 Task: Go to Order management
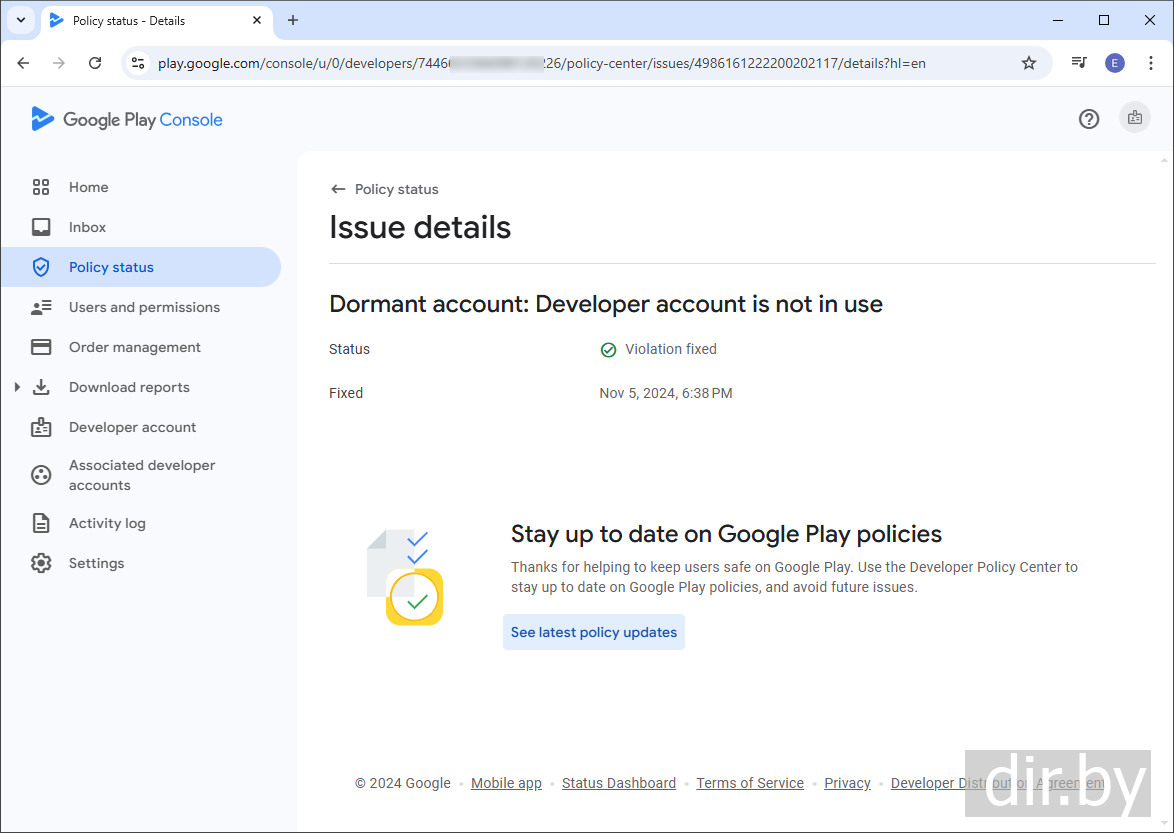click(x=134, y=347)
